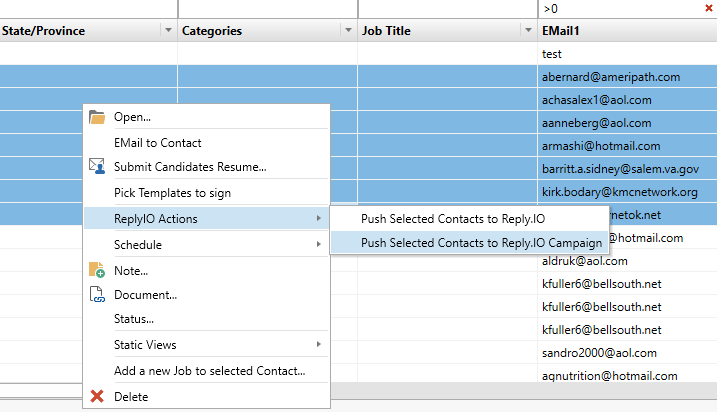The height and width of the screenshot is (412, 717).
Task: Select barritt.a.sidney@salem.va.gov email cell
Action: [x=627, y=169]
